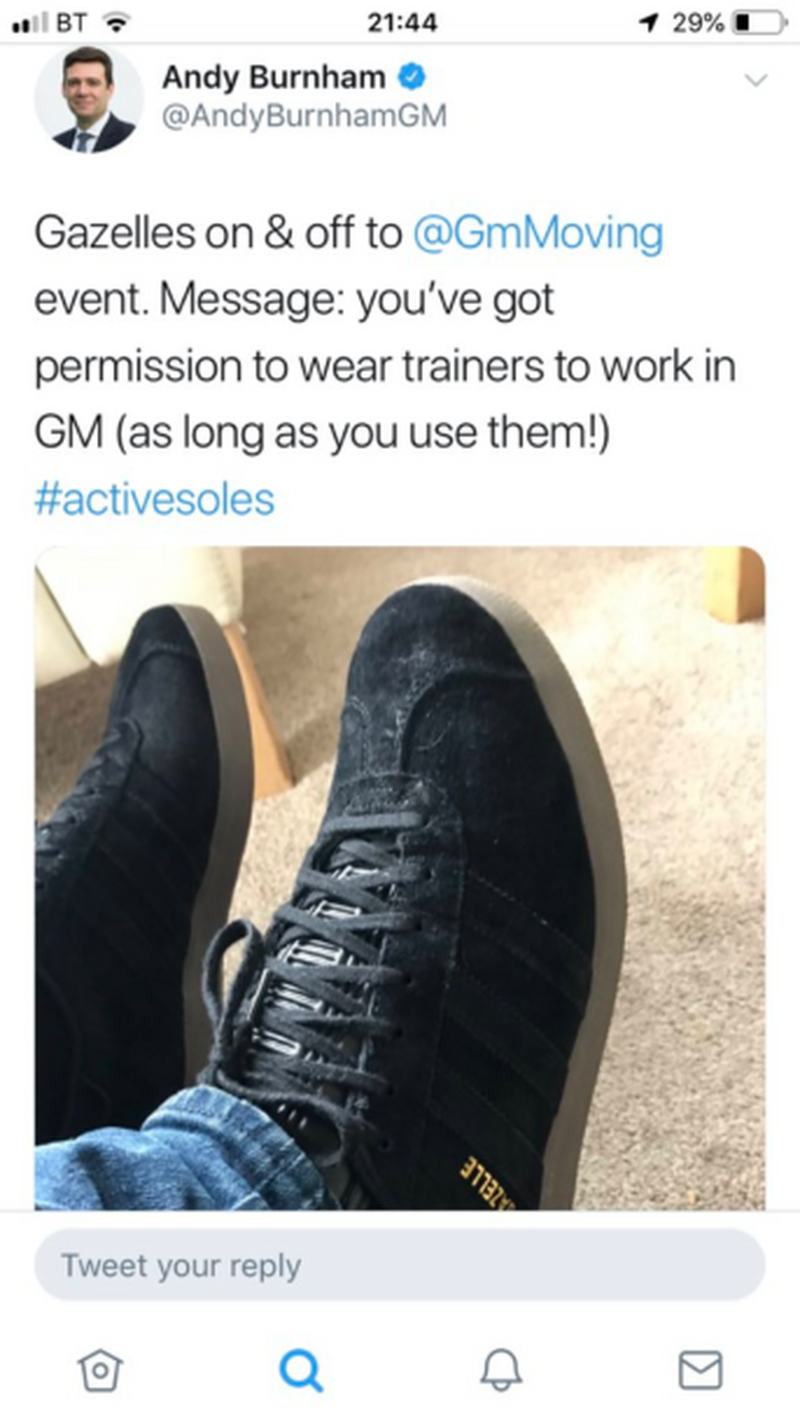Open the Gazelle trainers photo
Screen dimensions: 800x1422
400,878
